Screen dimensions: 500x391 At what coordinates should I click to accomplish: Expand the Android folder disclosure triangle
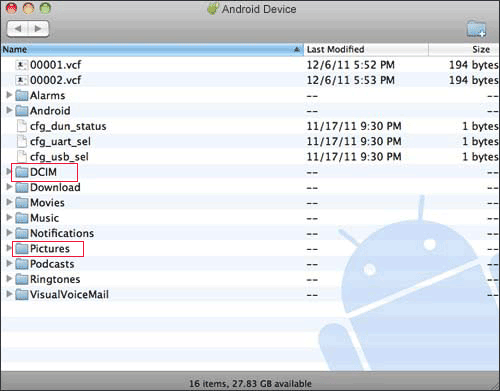click(x=9, y=110)
